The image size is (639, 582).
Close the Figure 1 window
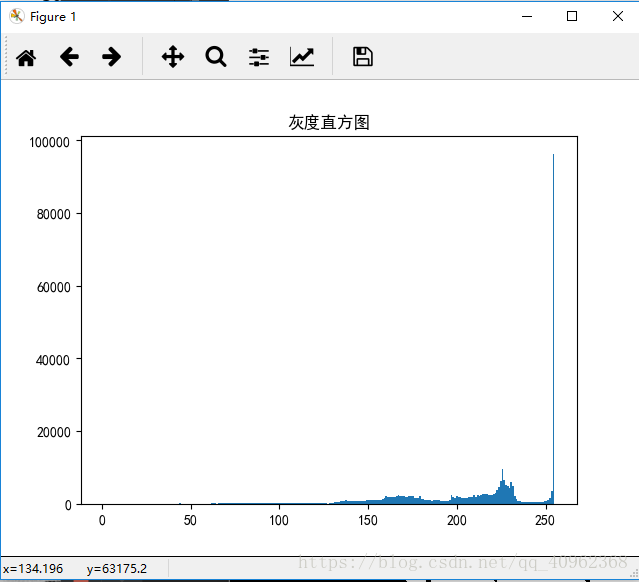[618, 16]
